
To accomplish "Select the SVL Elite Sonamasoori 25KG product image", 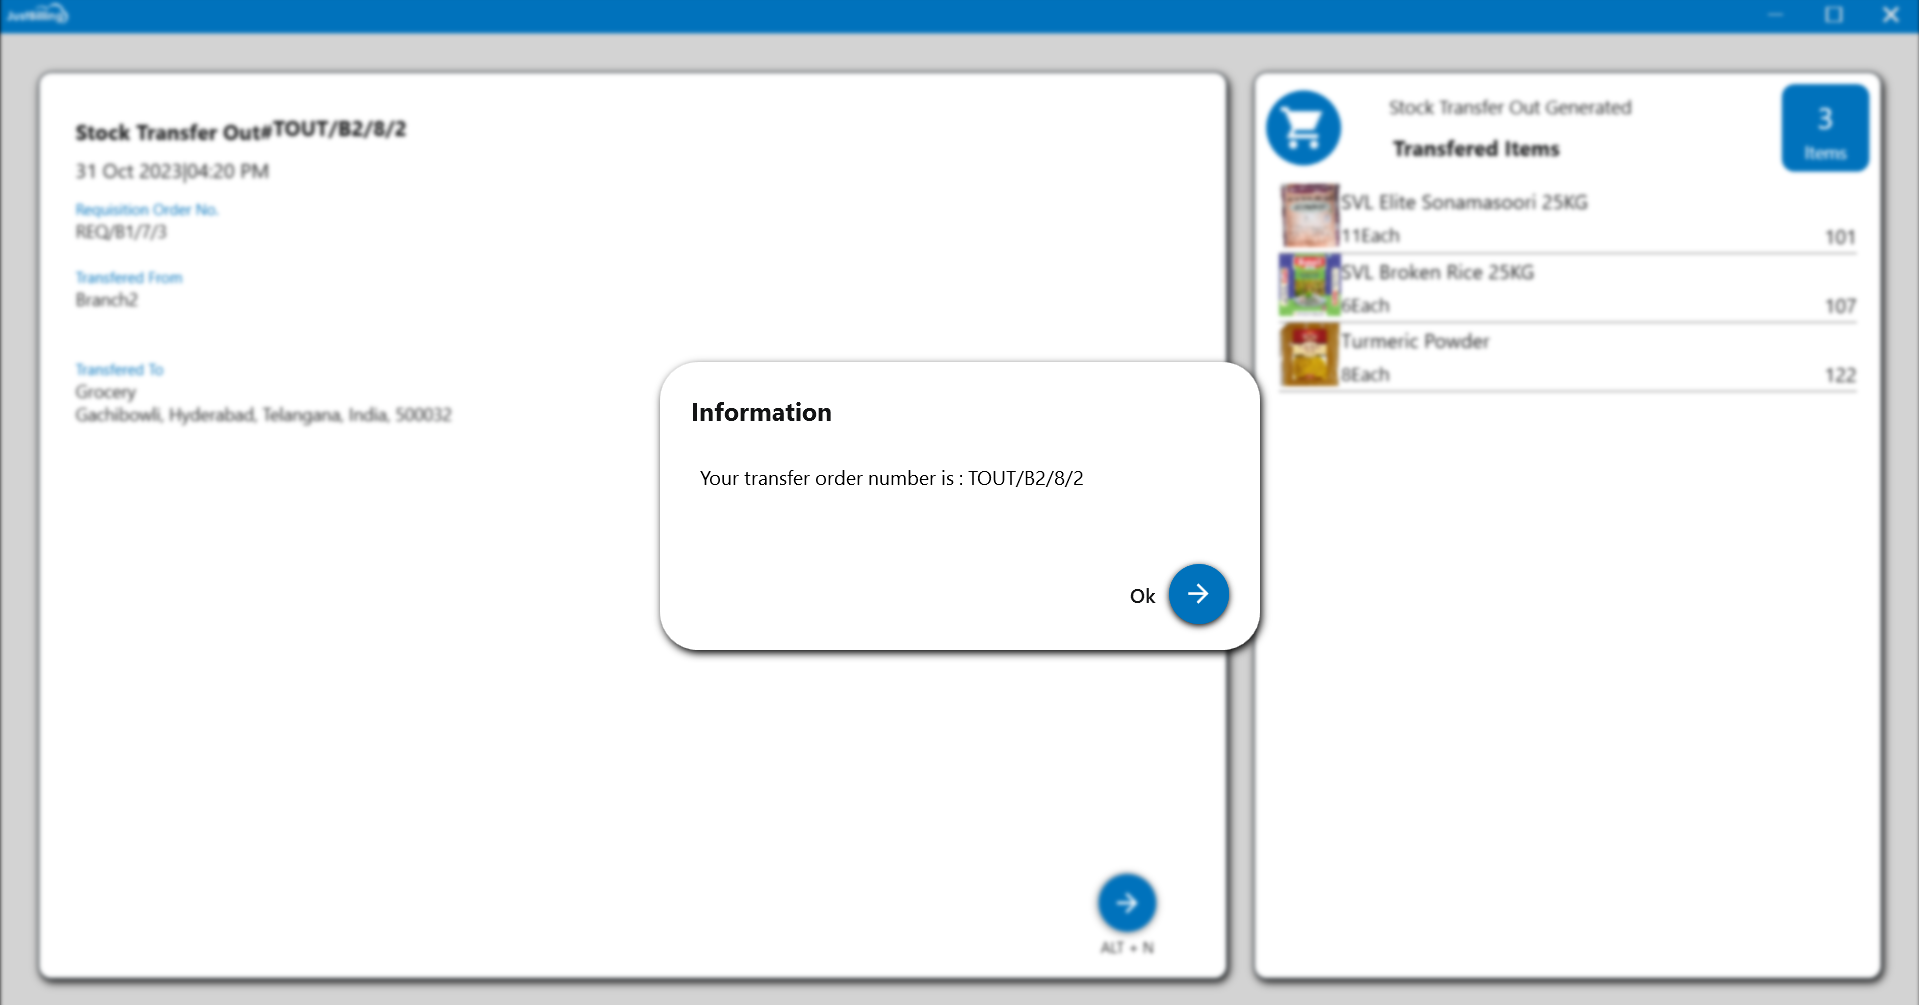I will point(1309,216).
